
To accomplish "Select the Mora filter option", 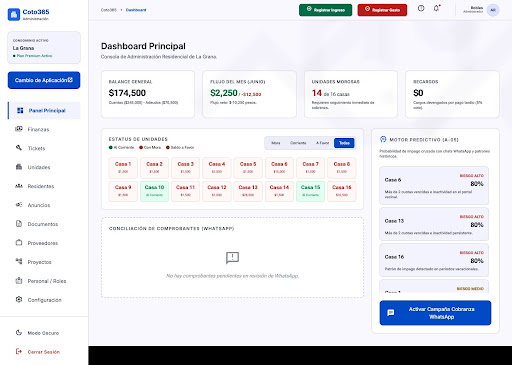I will tap(276, 143).
